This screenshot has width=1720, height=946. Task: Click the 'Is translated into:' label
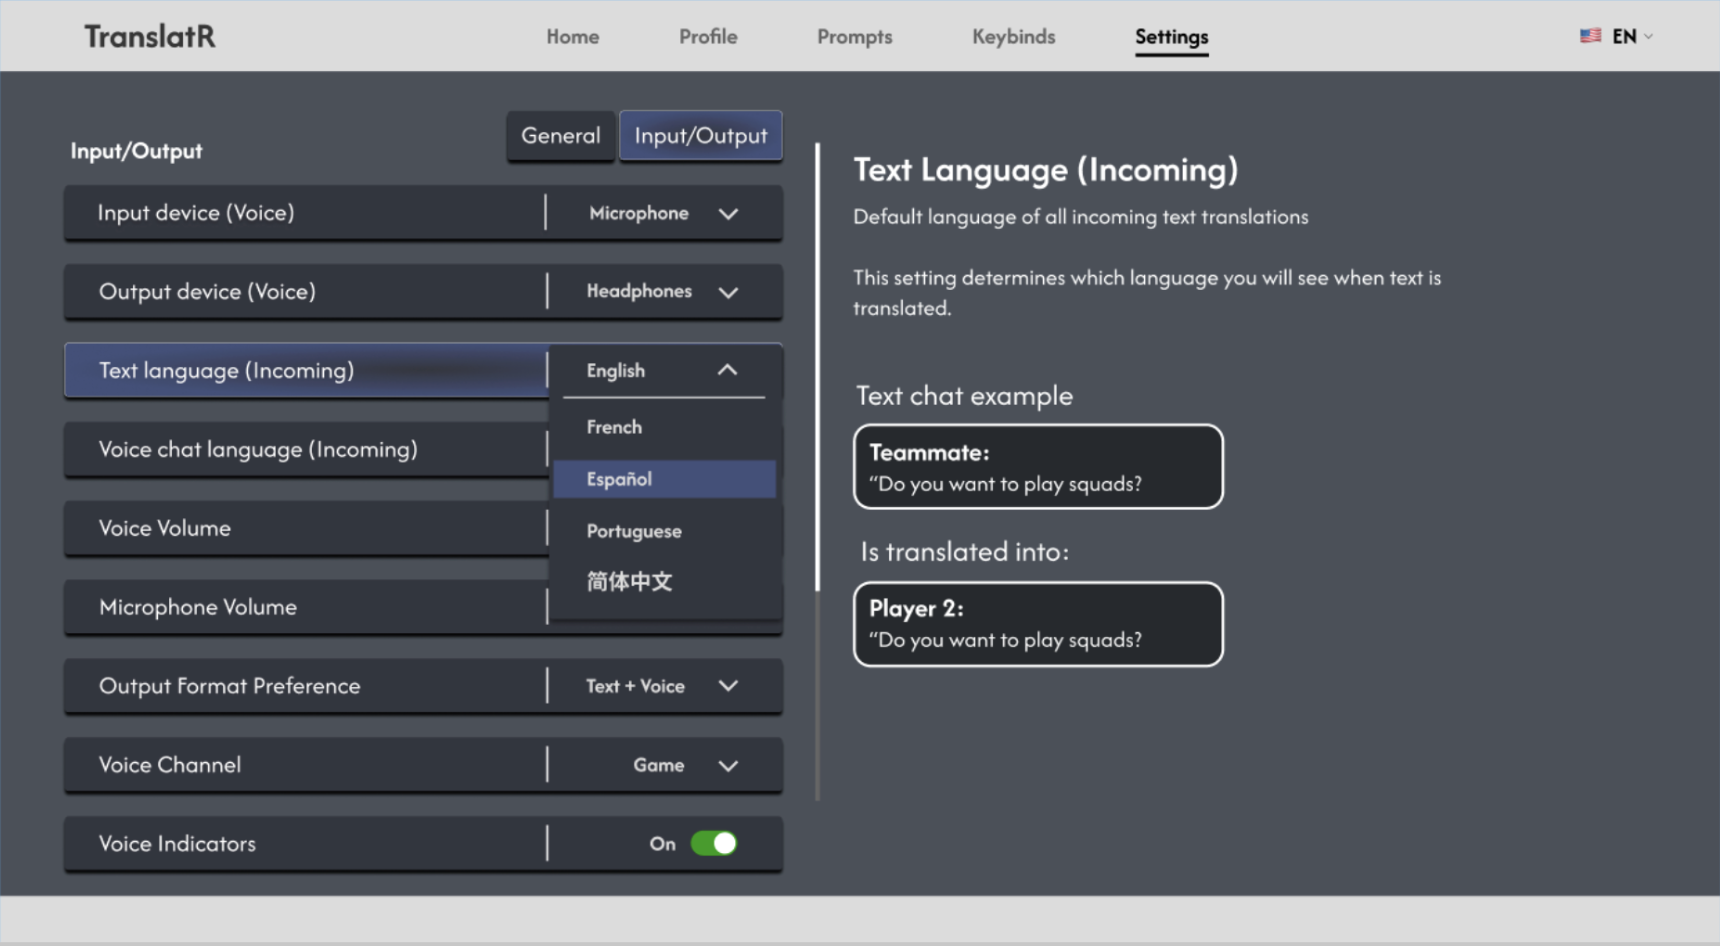[x=965, y=552]
